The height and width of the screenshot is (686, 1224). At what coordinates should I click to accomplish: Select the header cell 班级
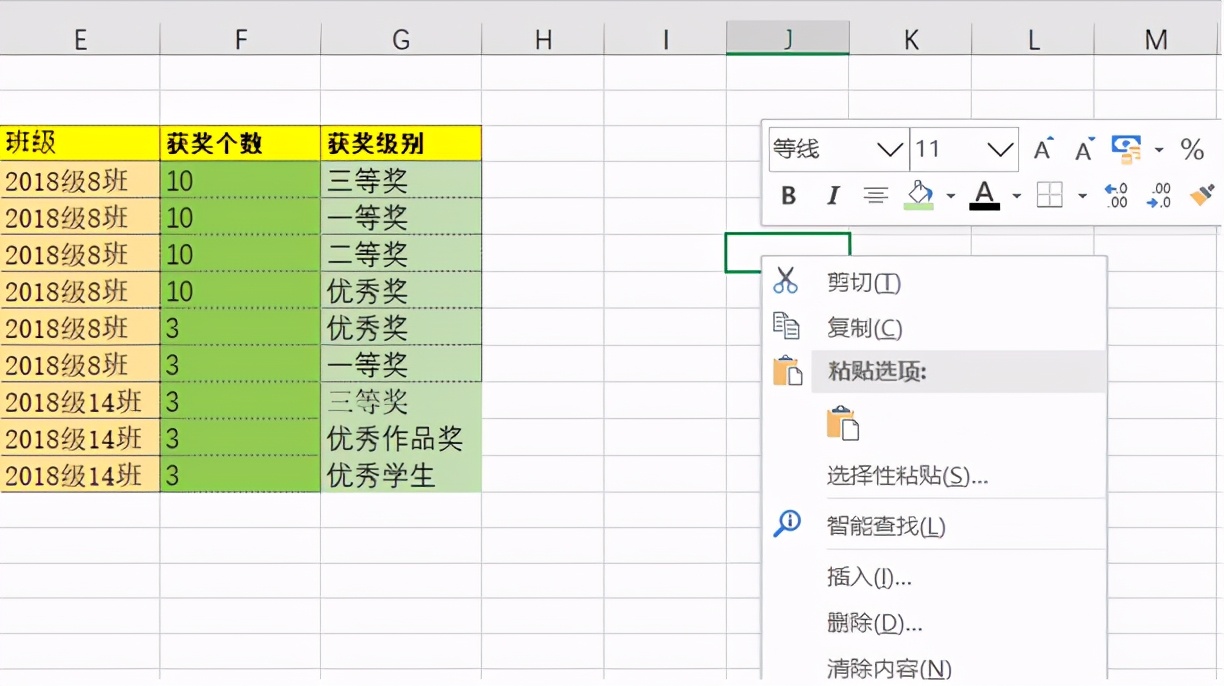pyautogui.click(x=80, y=143)
